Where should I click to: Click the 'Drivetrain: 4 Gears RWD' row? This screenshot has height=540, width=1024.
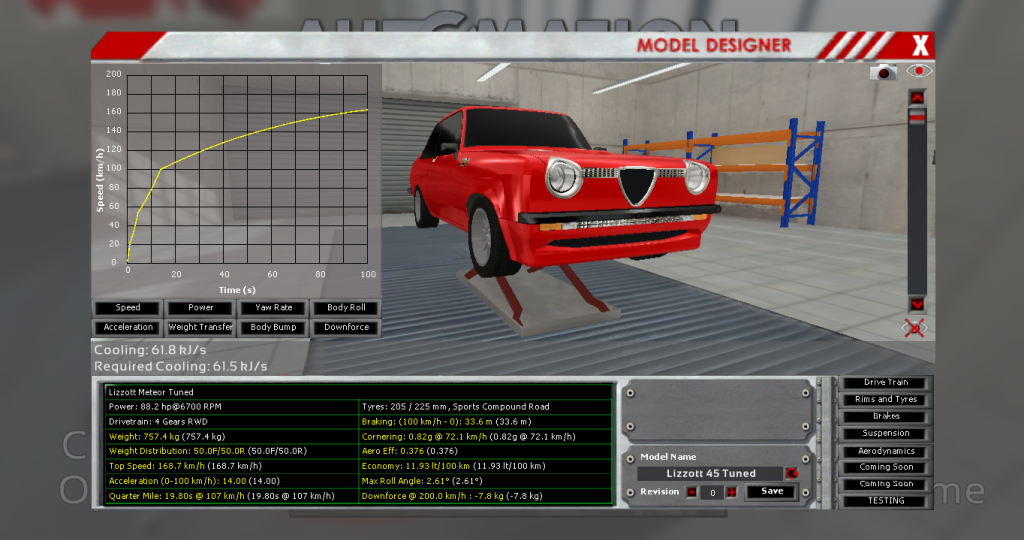pyautogui.click(x=232, y=422)
